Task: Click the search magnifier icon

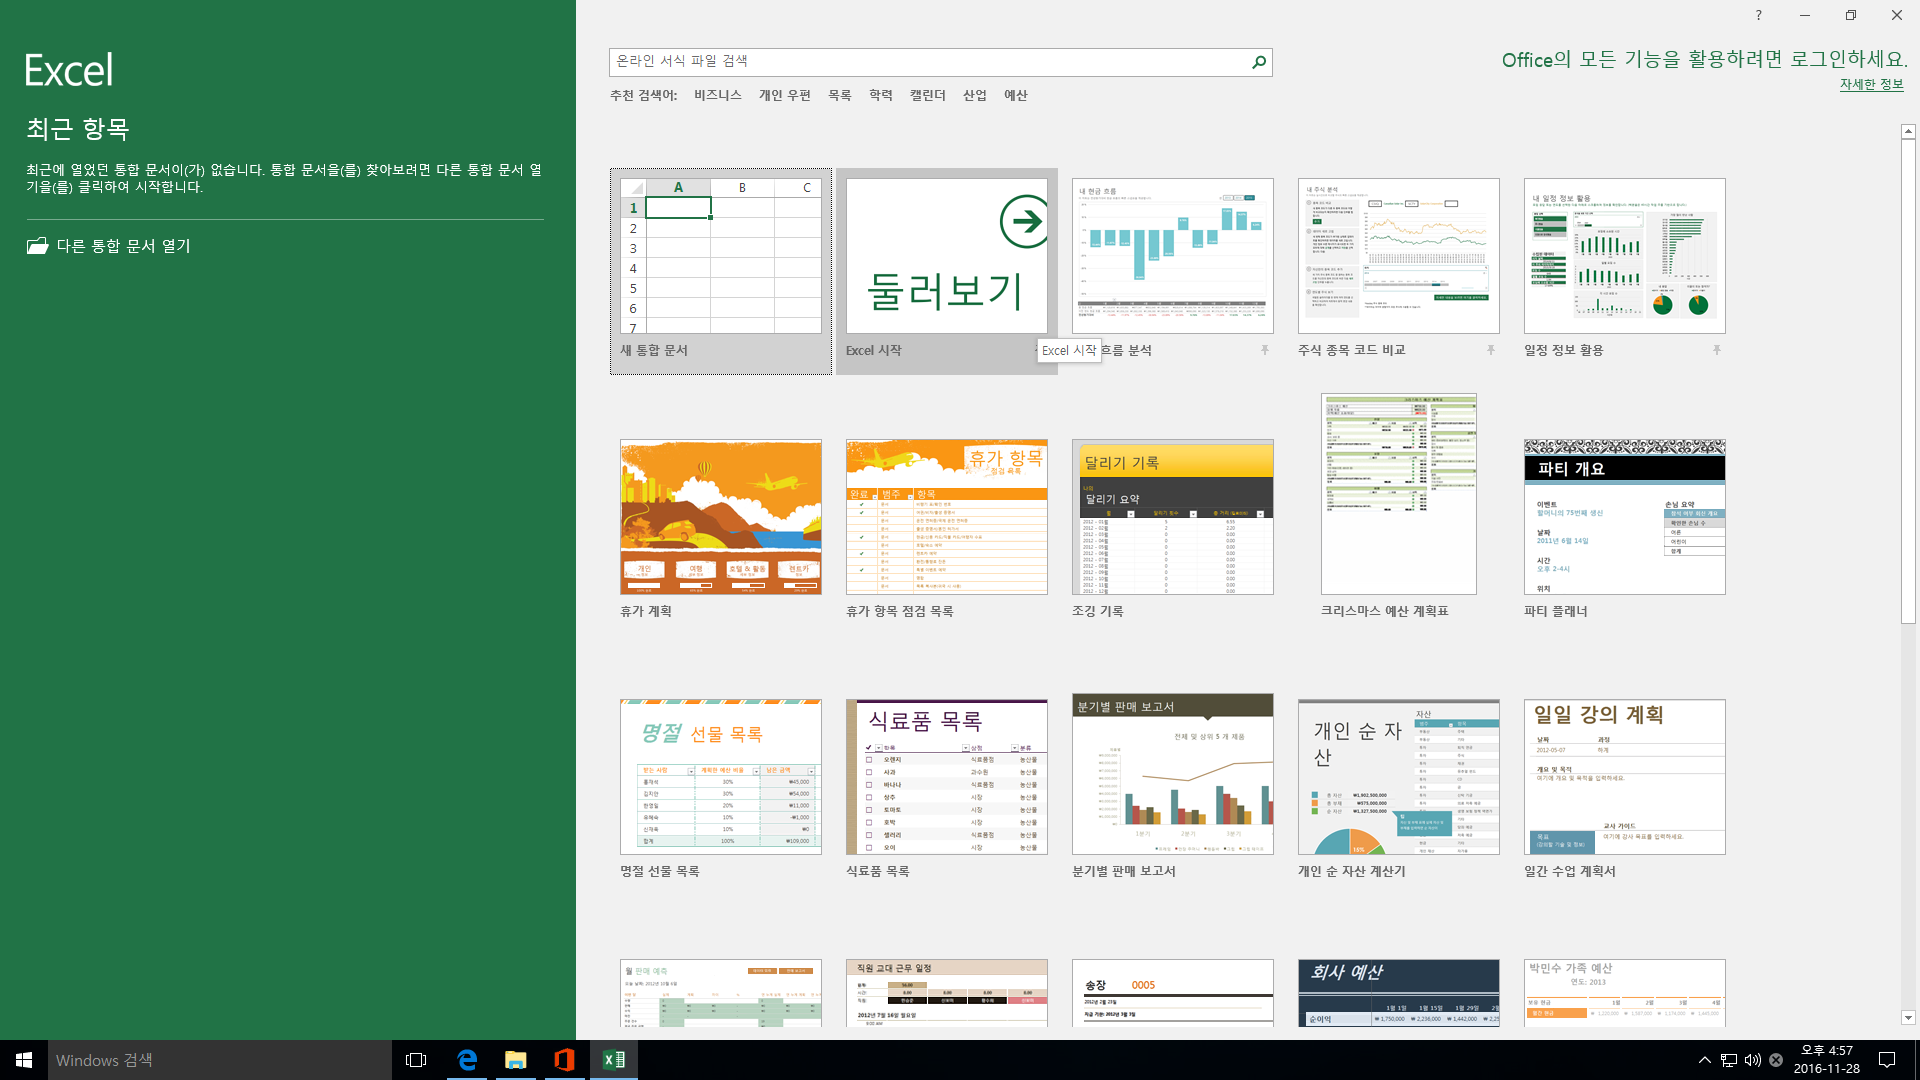Action: [x=1259, y=62]
